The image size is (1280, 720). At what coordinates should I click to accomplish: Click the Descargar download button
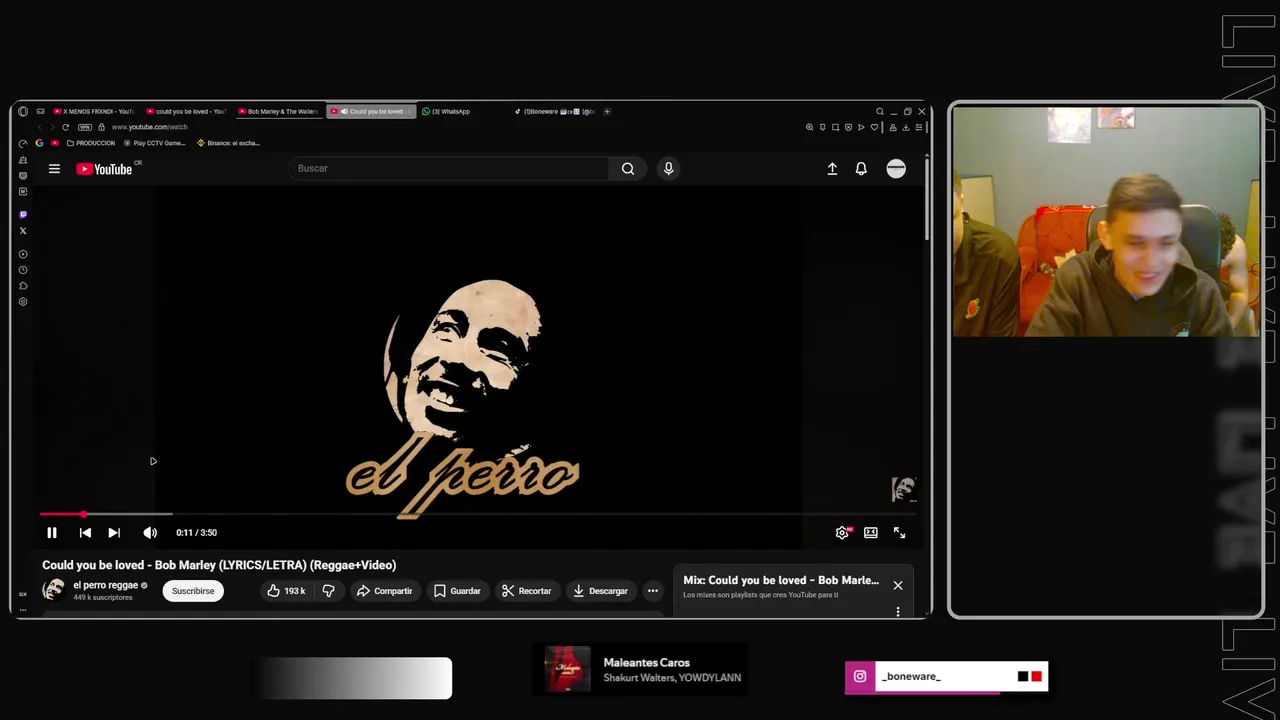(x=600, y=591)
